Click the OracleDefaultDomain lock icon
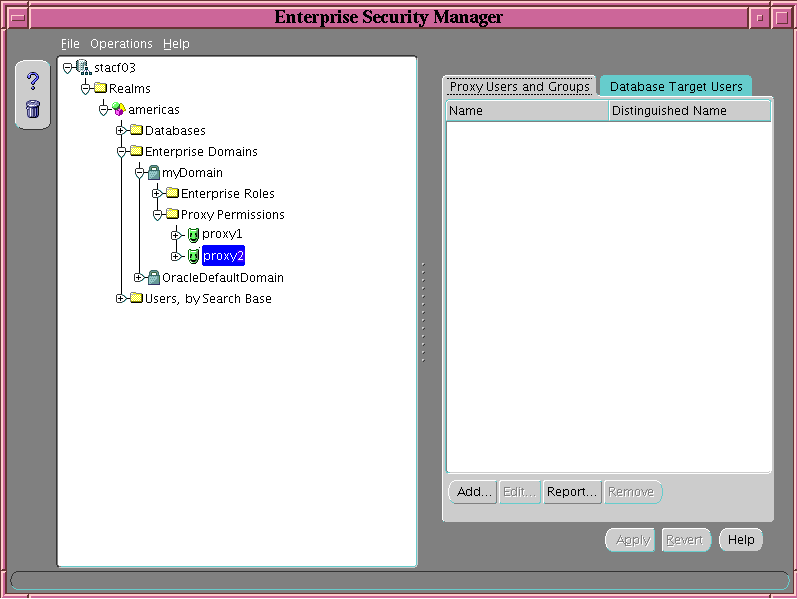Viewport: 797px width, 599px height. coord(154,278)
